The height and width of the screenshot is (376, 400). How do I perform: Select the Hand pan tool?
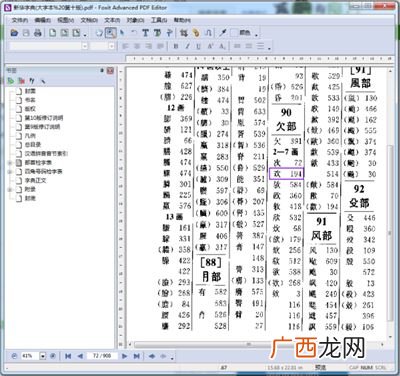coord(99,33)
